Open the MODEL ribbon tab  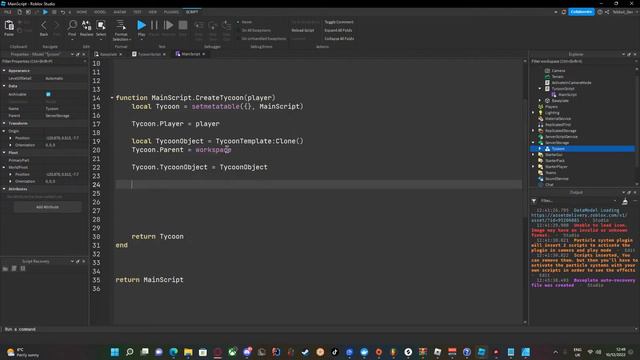[100, 12]
